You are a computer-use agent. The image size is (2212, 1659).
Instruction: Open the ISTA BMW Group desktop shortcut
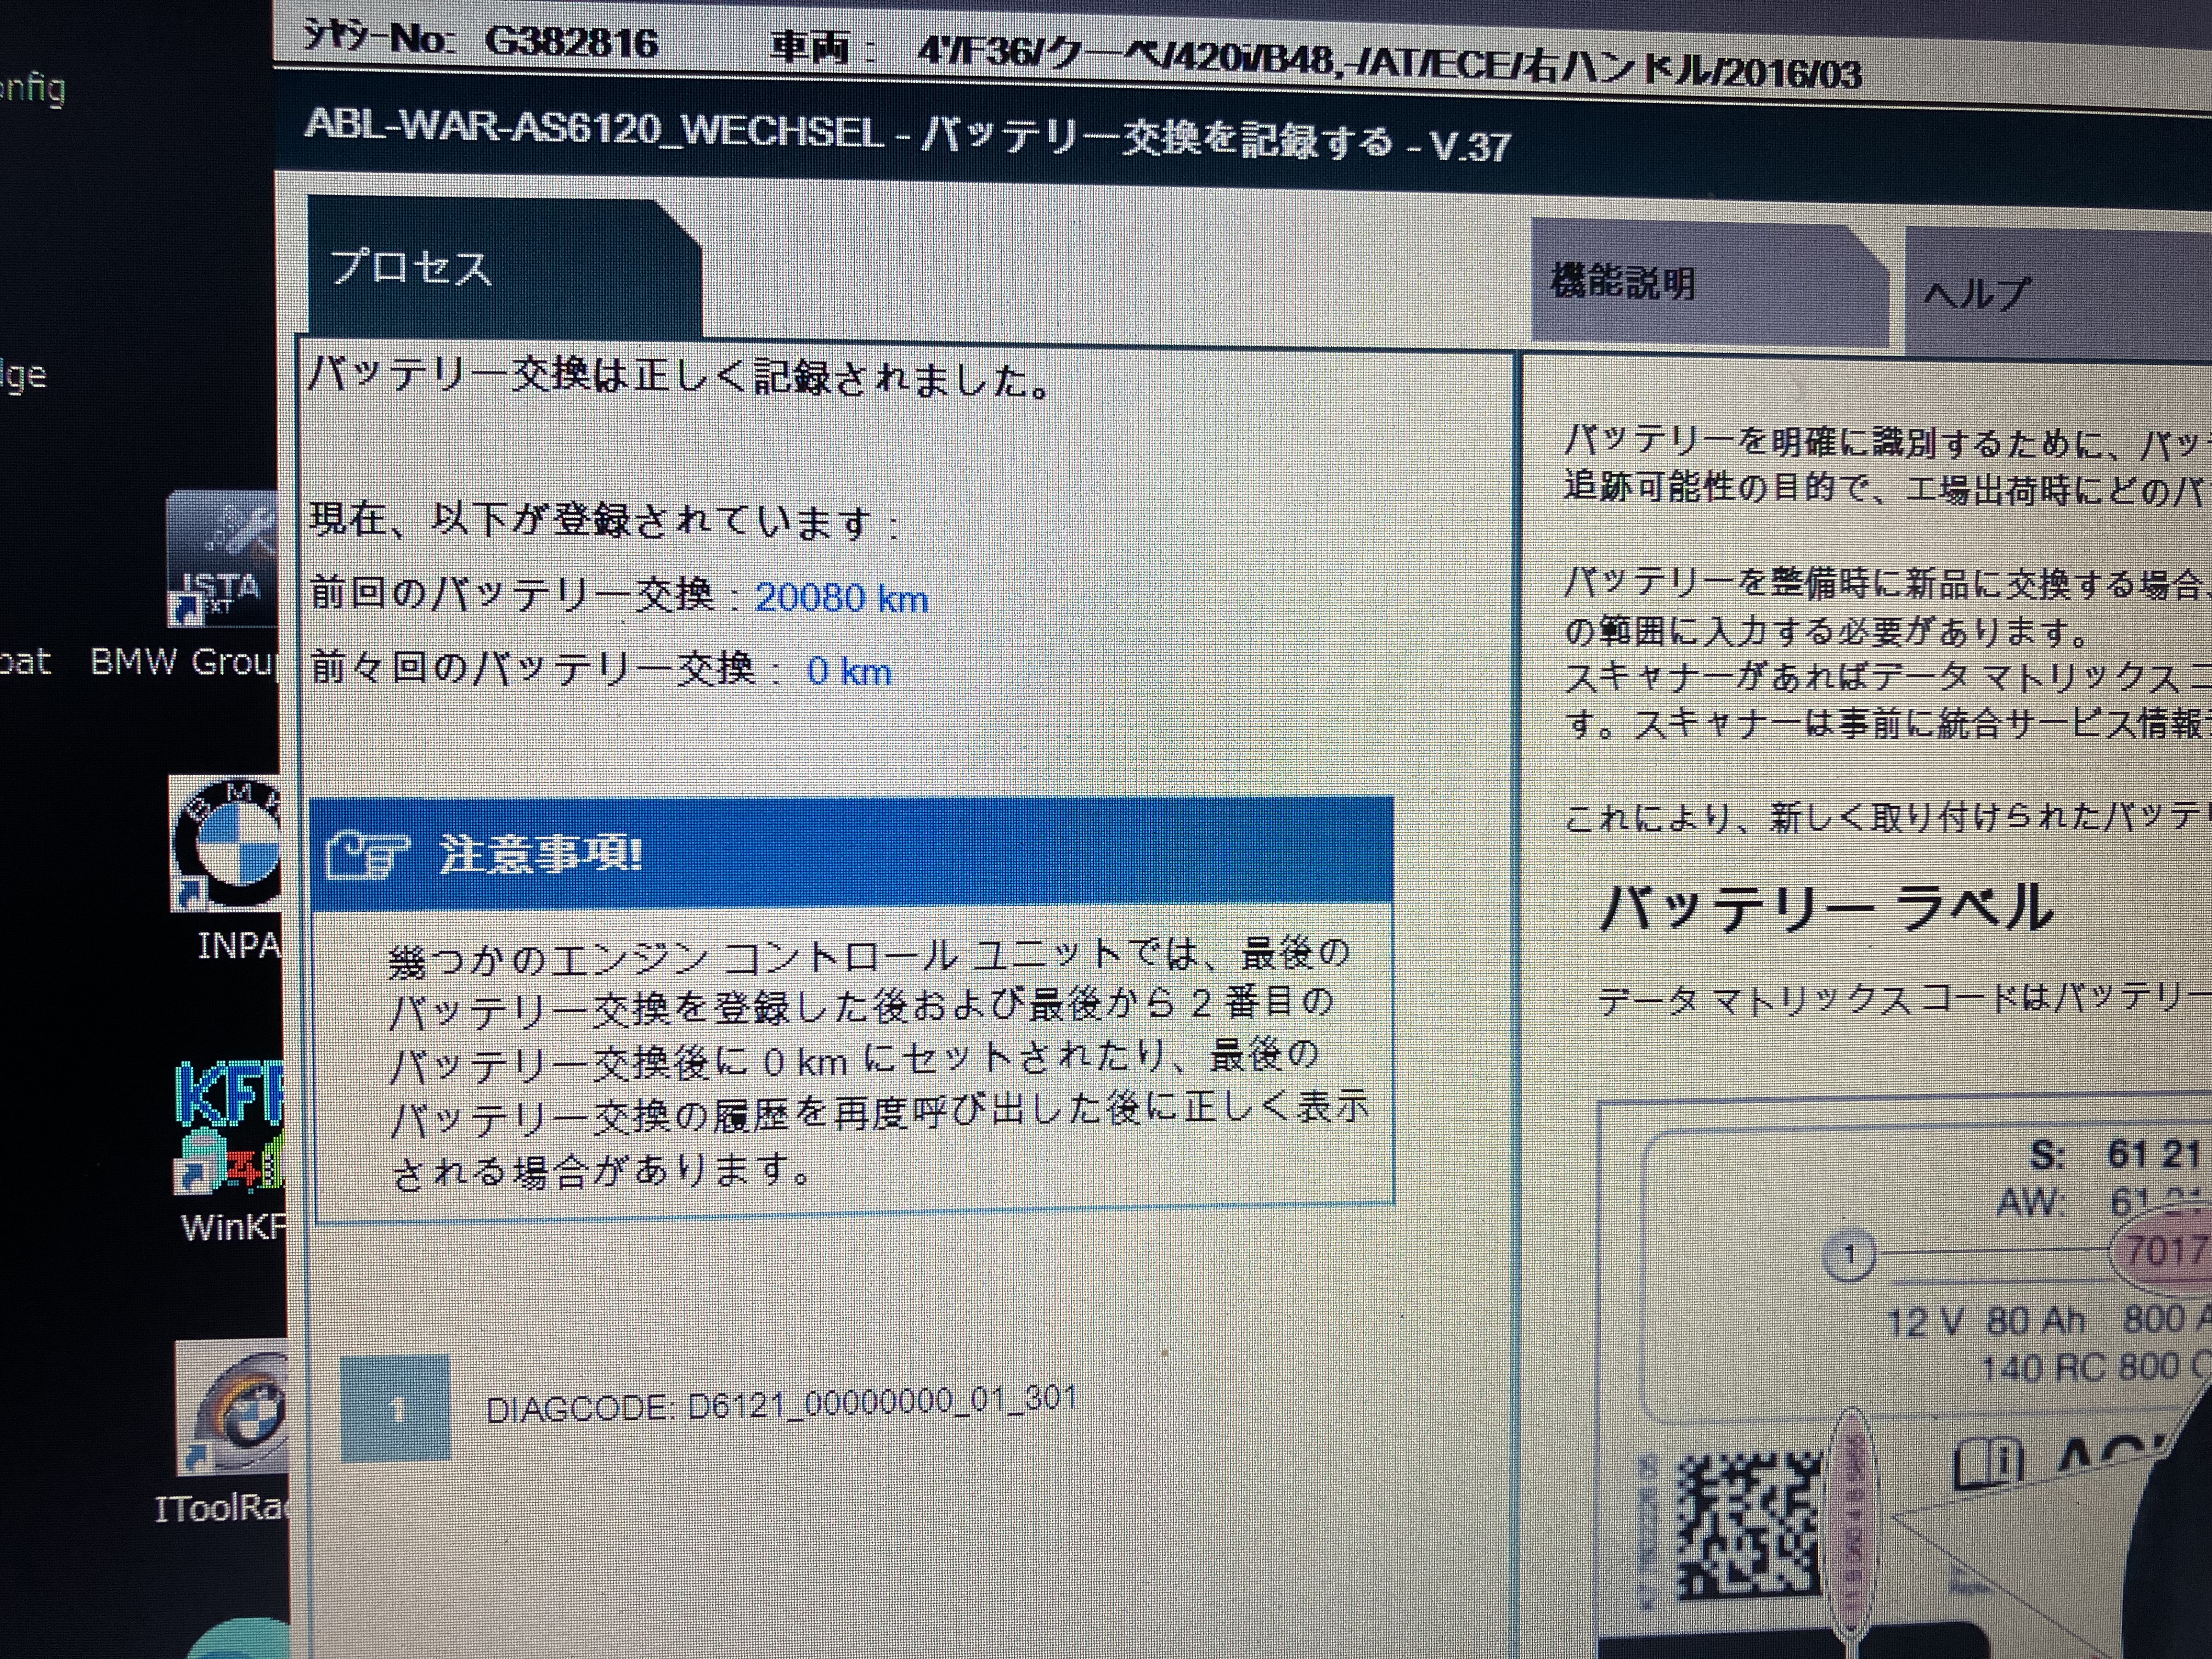click(x=222, y=560)
